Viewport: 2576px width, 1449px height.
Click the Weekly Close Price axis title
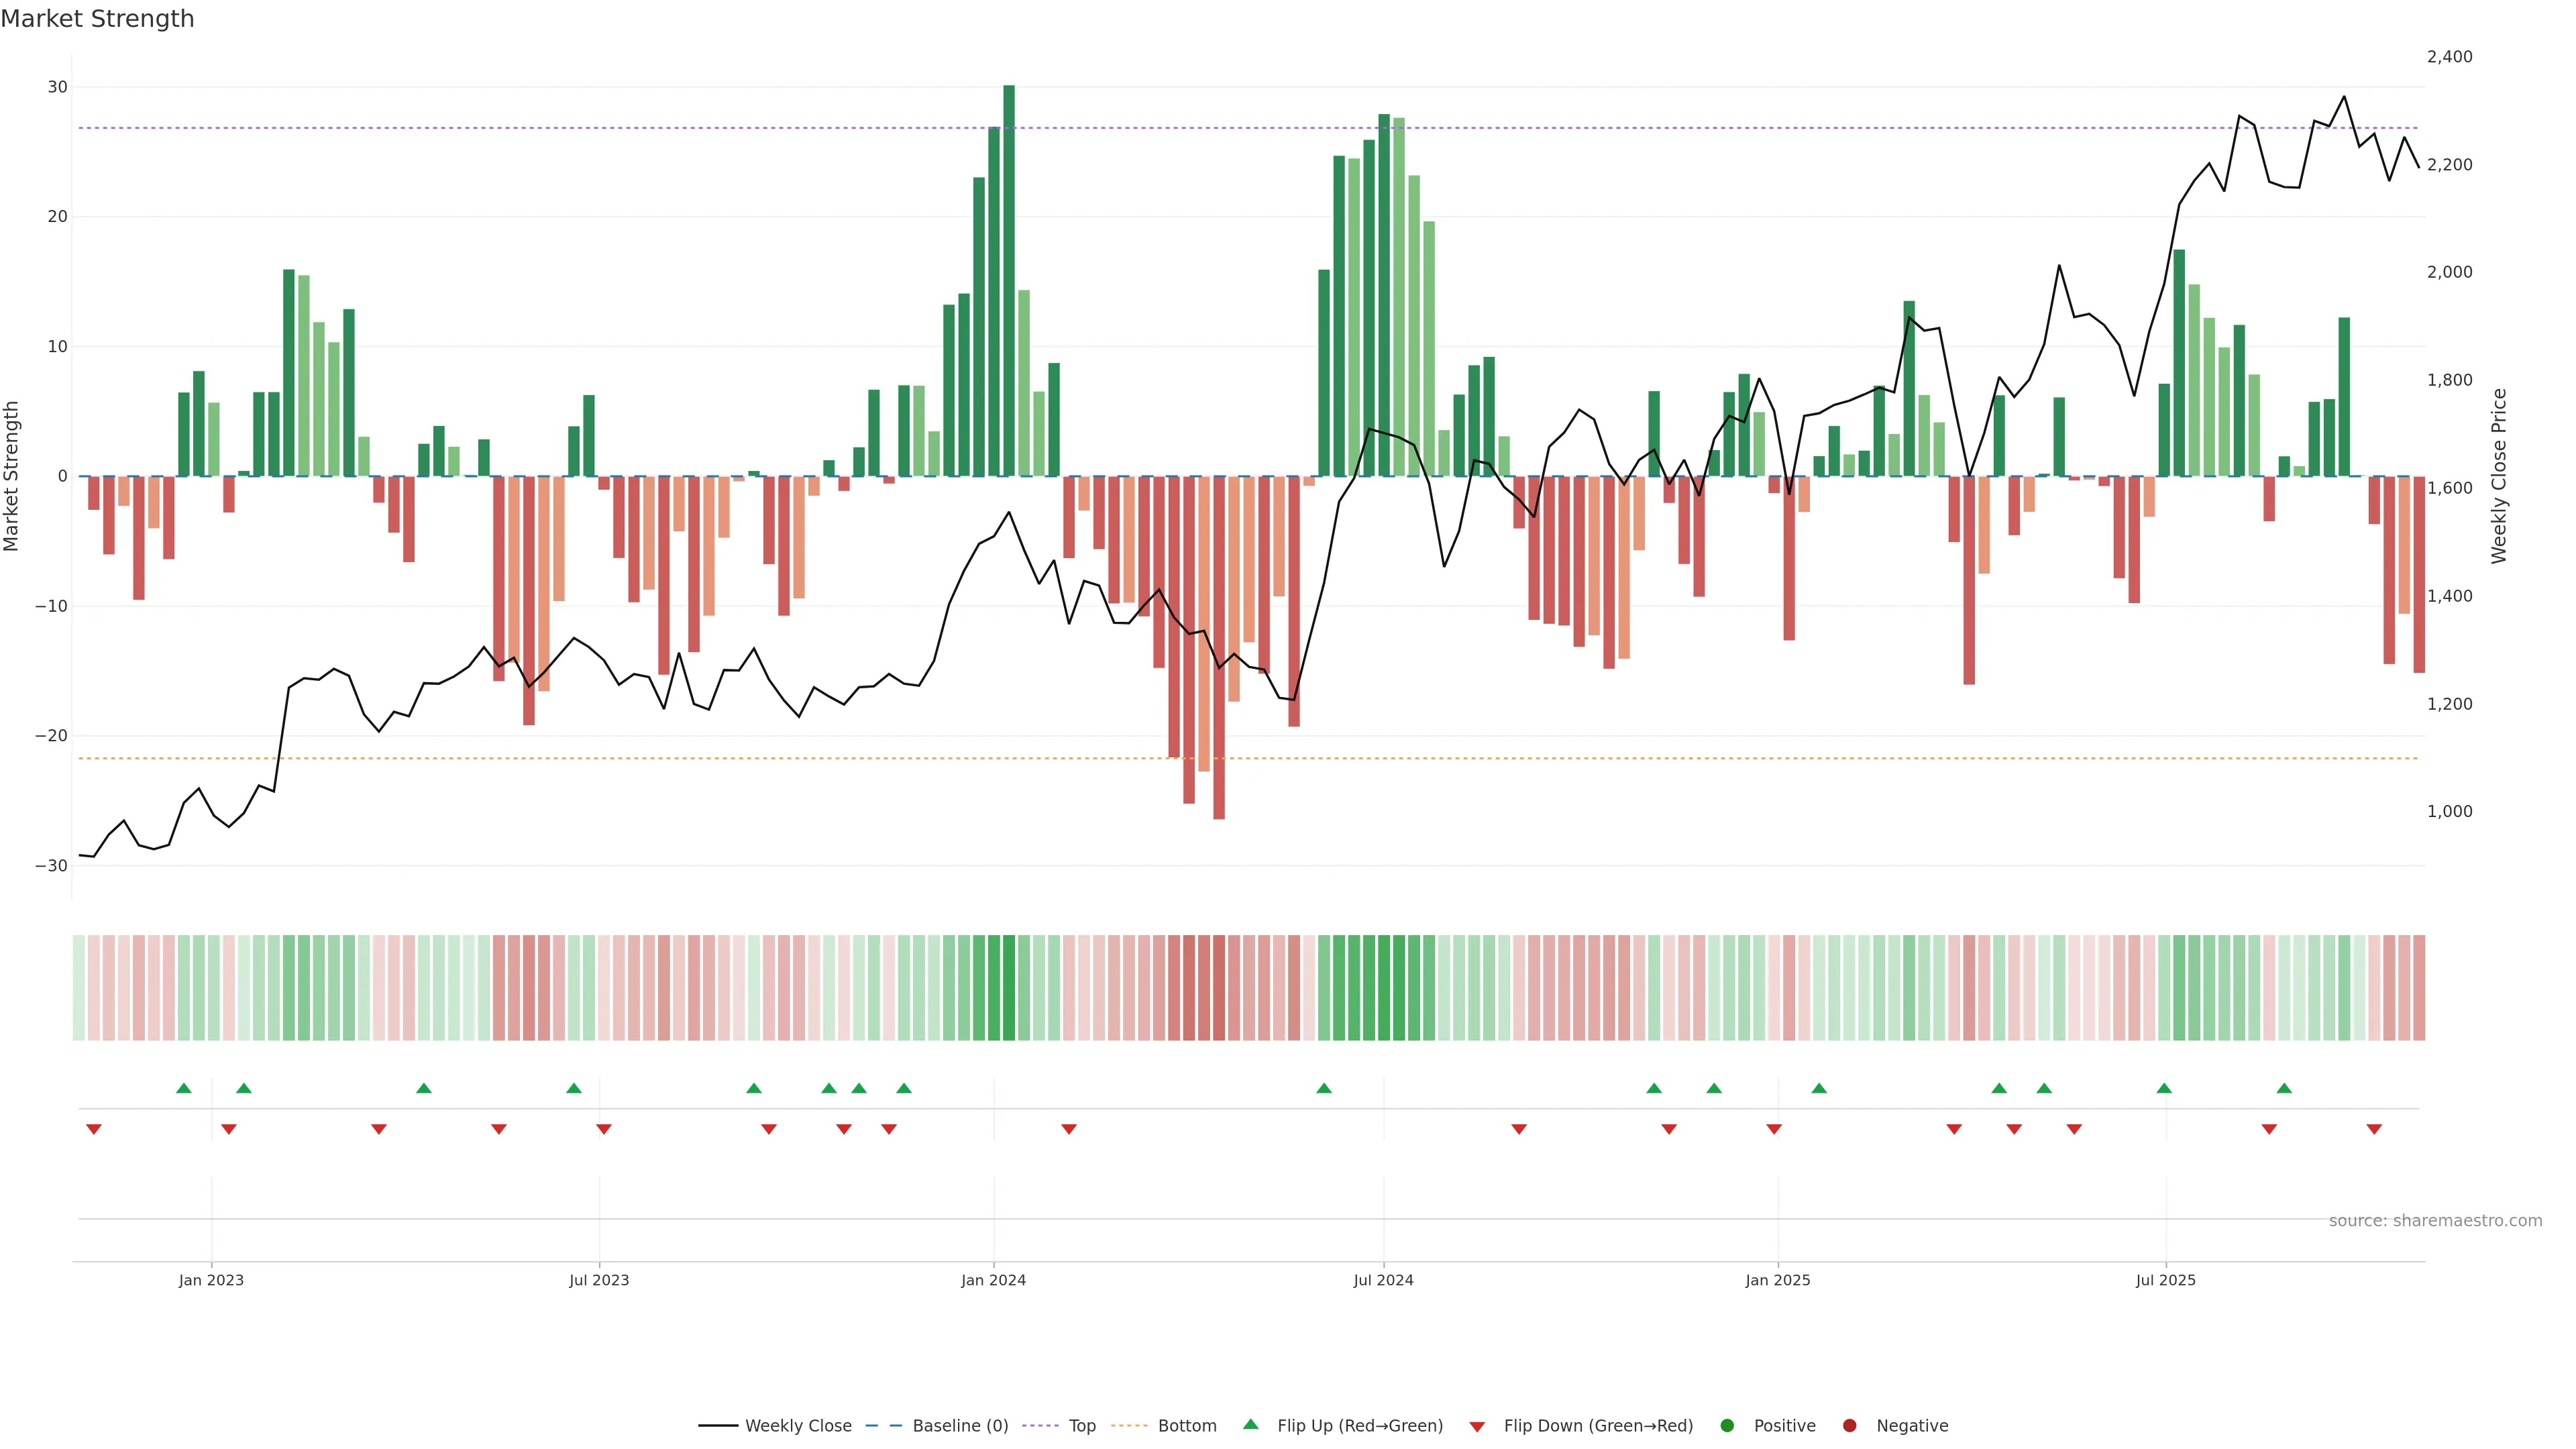pos(2499,476)
